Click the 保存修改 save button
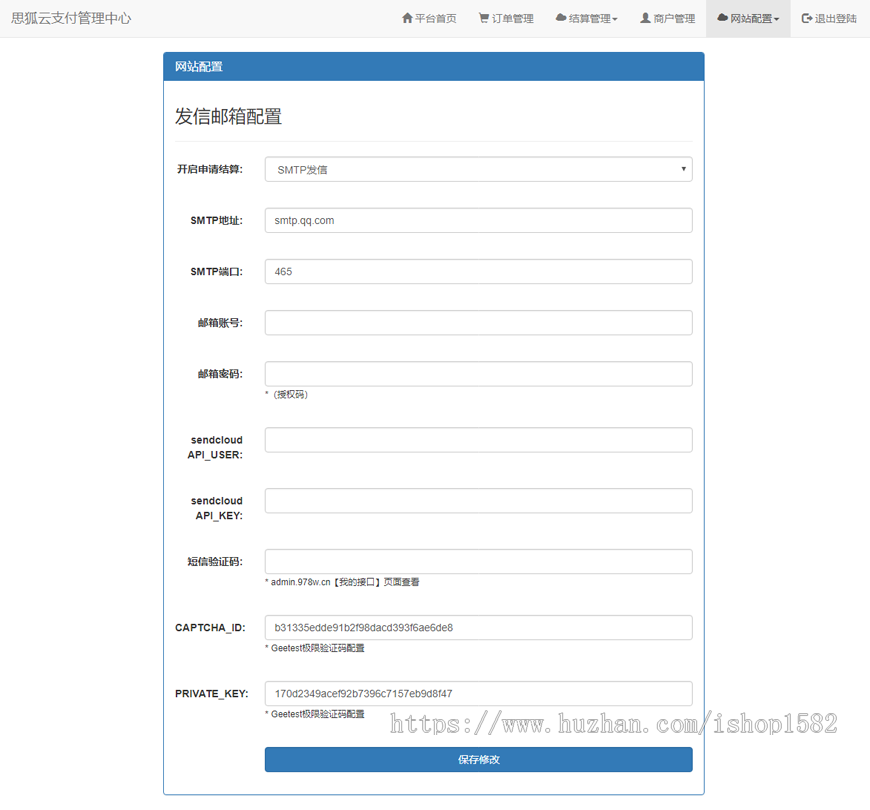The image size is (870, 810). [x=477, y=759]
